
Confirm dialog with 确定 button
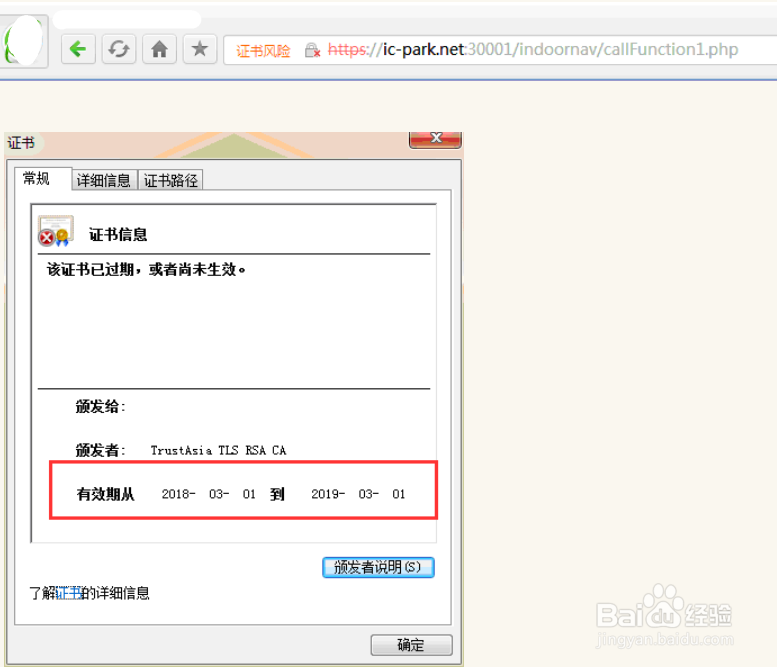tap(411, 645)
